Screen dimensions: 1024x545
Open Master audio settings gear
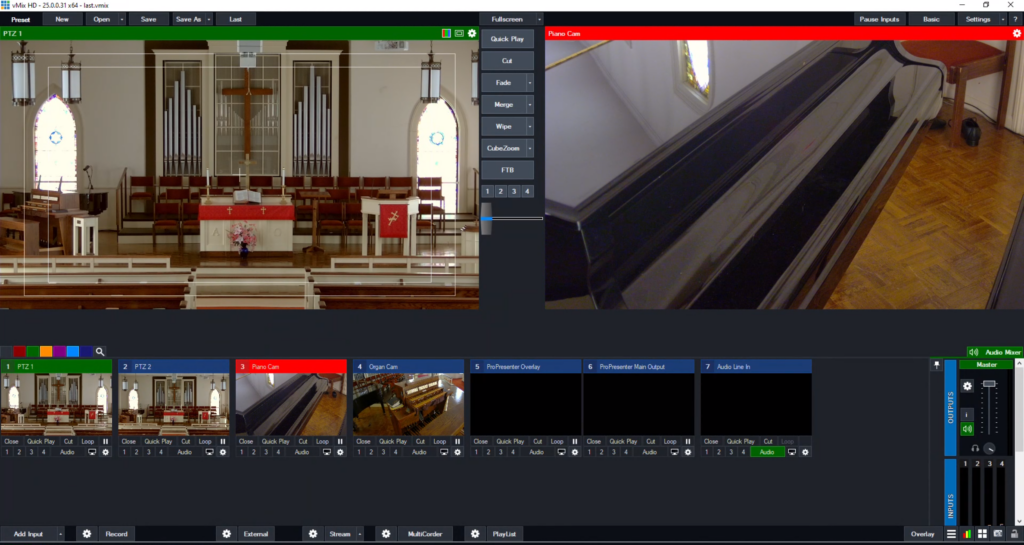967,386
